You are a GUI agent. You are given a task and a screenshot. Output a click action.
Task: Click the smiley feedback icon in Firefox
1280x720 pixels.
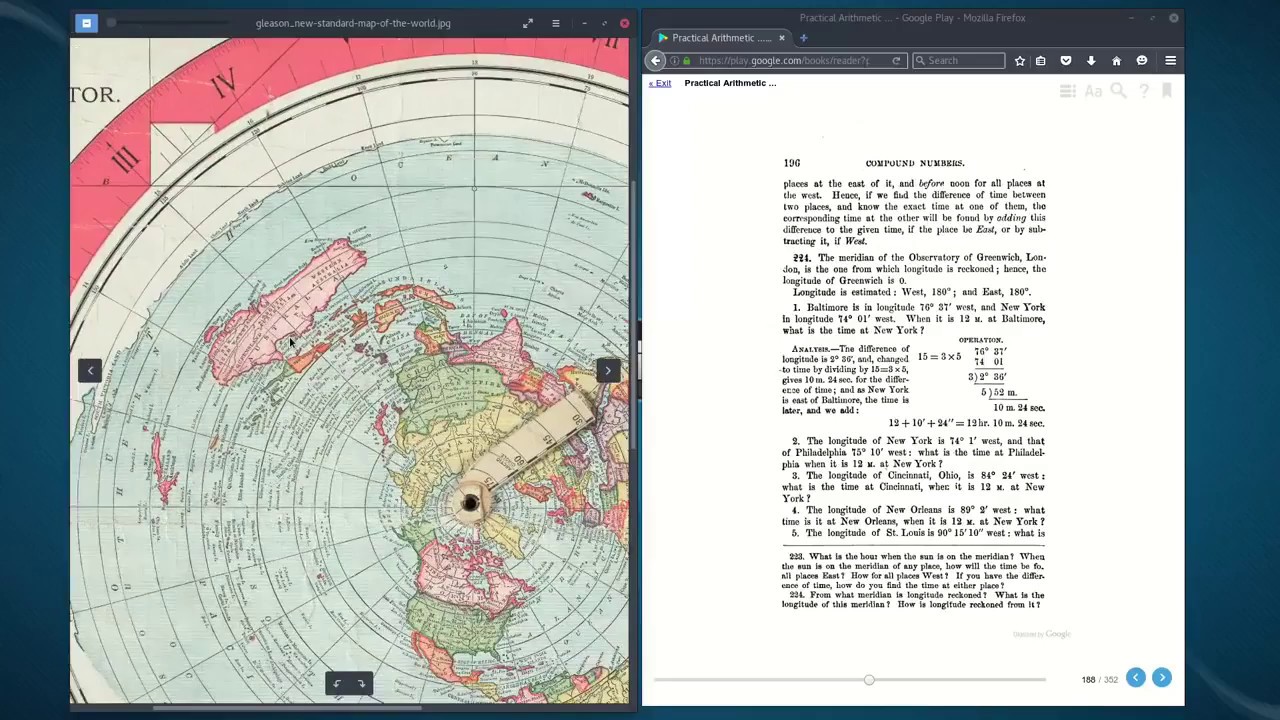(1142, 61)
